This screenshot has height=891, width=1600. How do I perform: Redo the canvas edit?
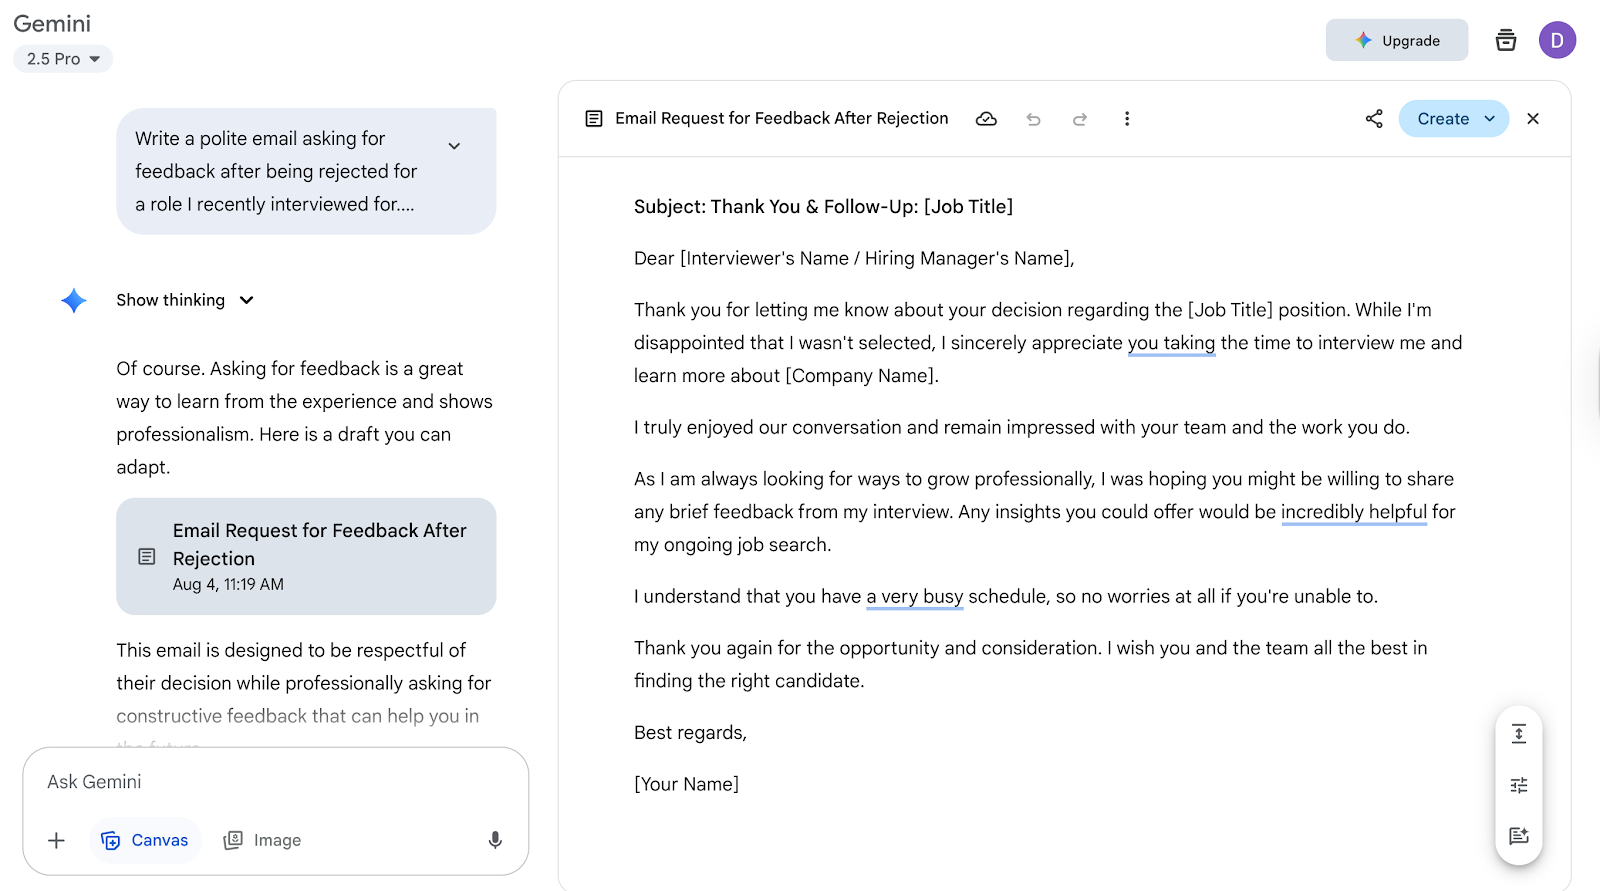1080,119
